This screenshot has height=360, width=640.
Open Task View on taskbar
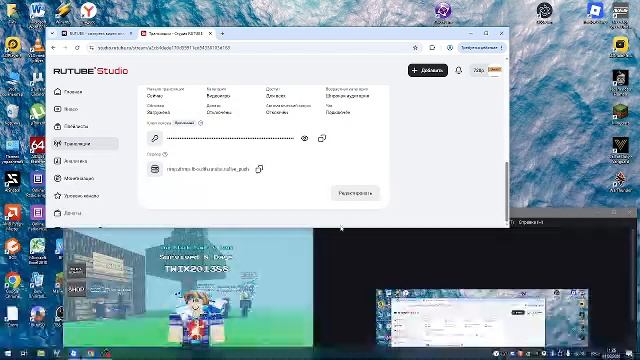pos(24,354)
